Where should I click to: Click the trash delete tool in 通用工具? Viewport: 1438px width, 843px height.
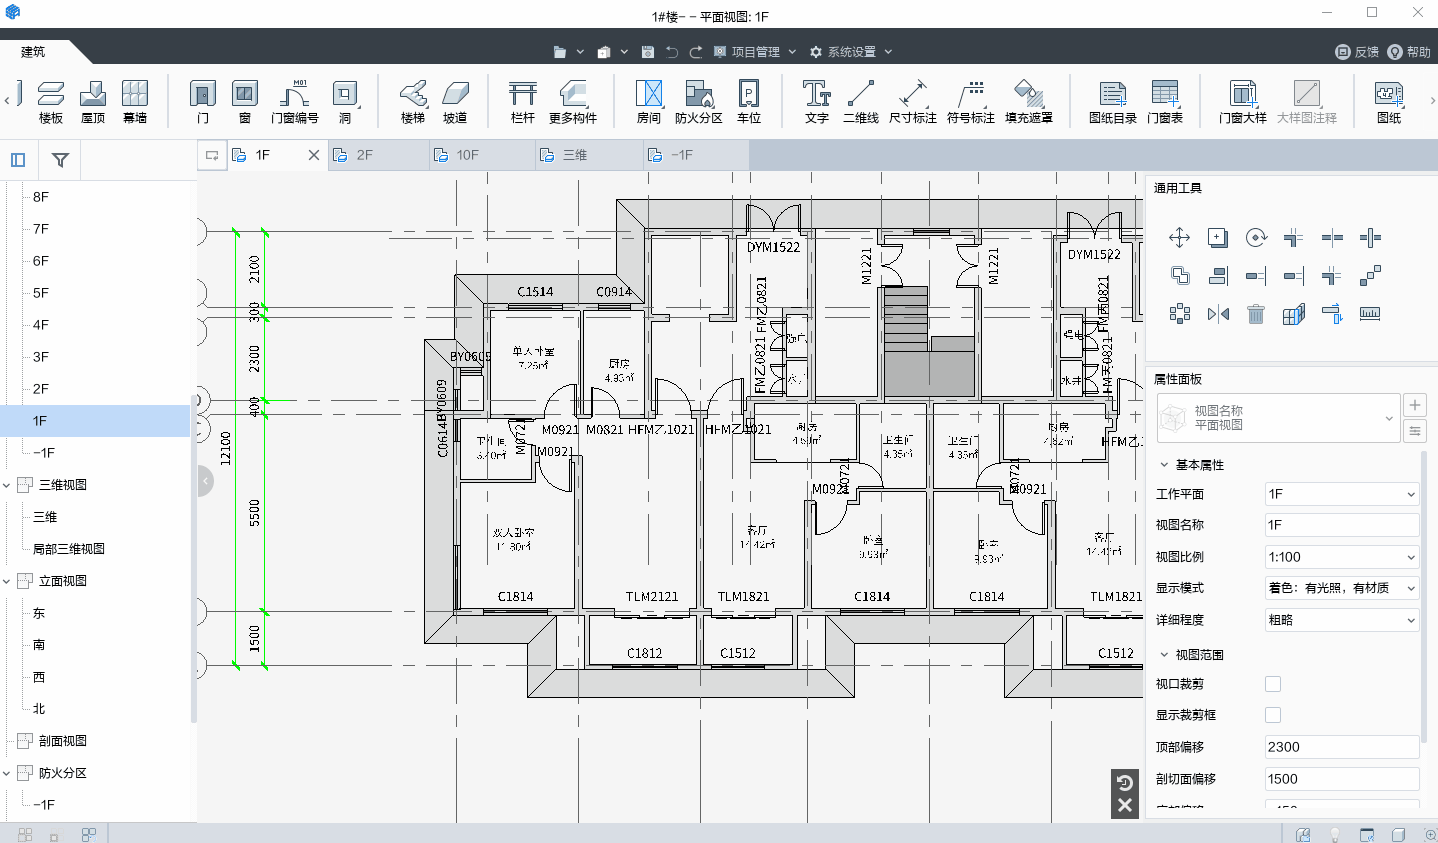pos(1256,314)
